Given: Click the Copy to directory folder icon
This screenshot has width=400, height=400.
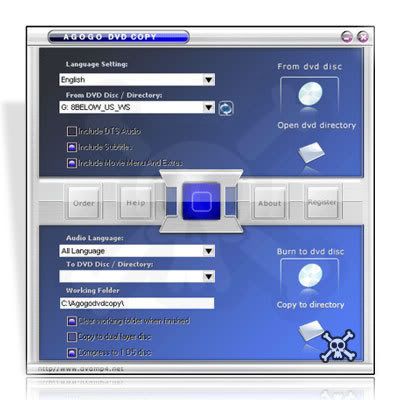Looking at the screenshot, I should point(311,330).
